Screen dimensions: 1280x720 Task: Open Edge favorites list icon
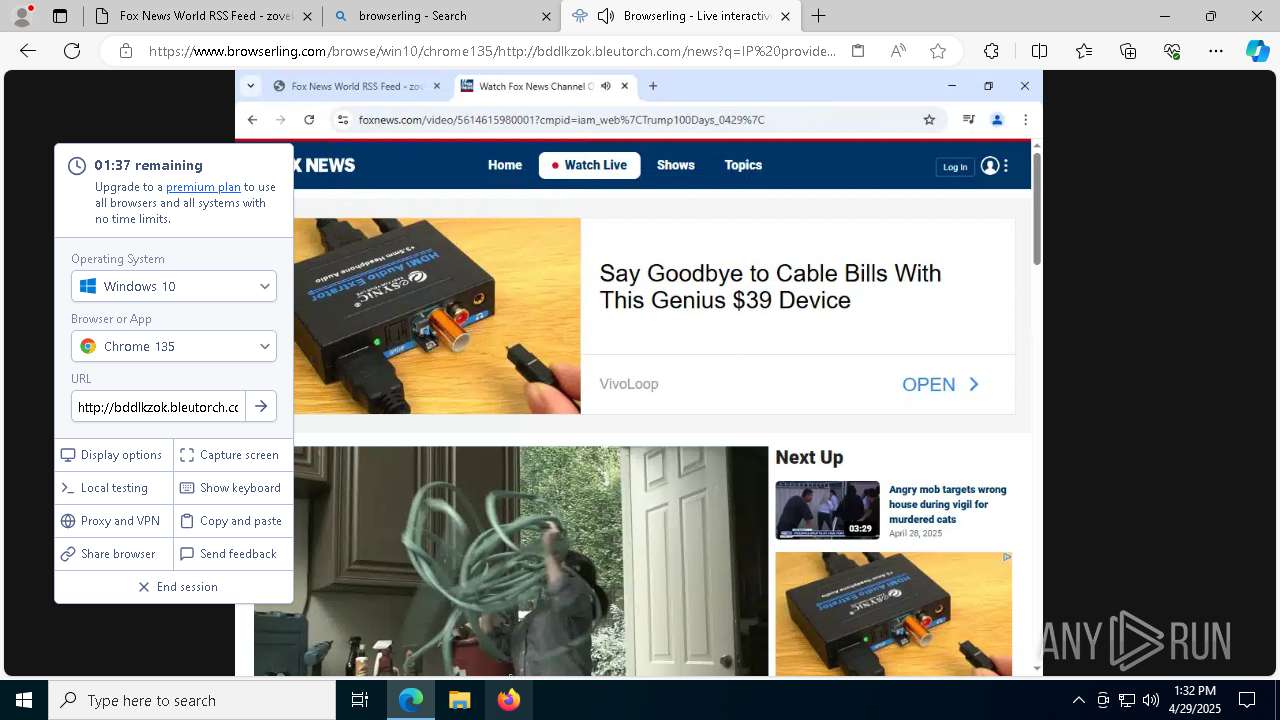tap(1084, 51)
